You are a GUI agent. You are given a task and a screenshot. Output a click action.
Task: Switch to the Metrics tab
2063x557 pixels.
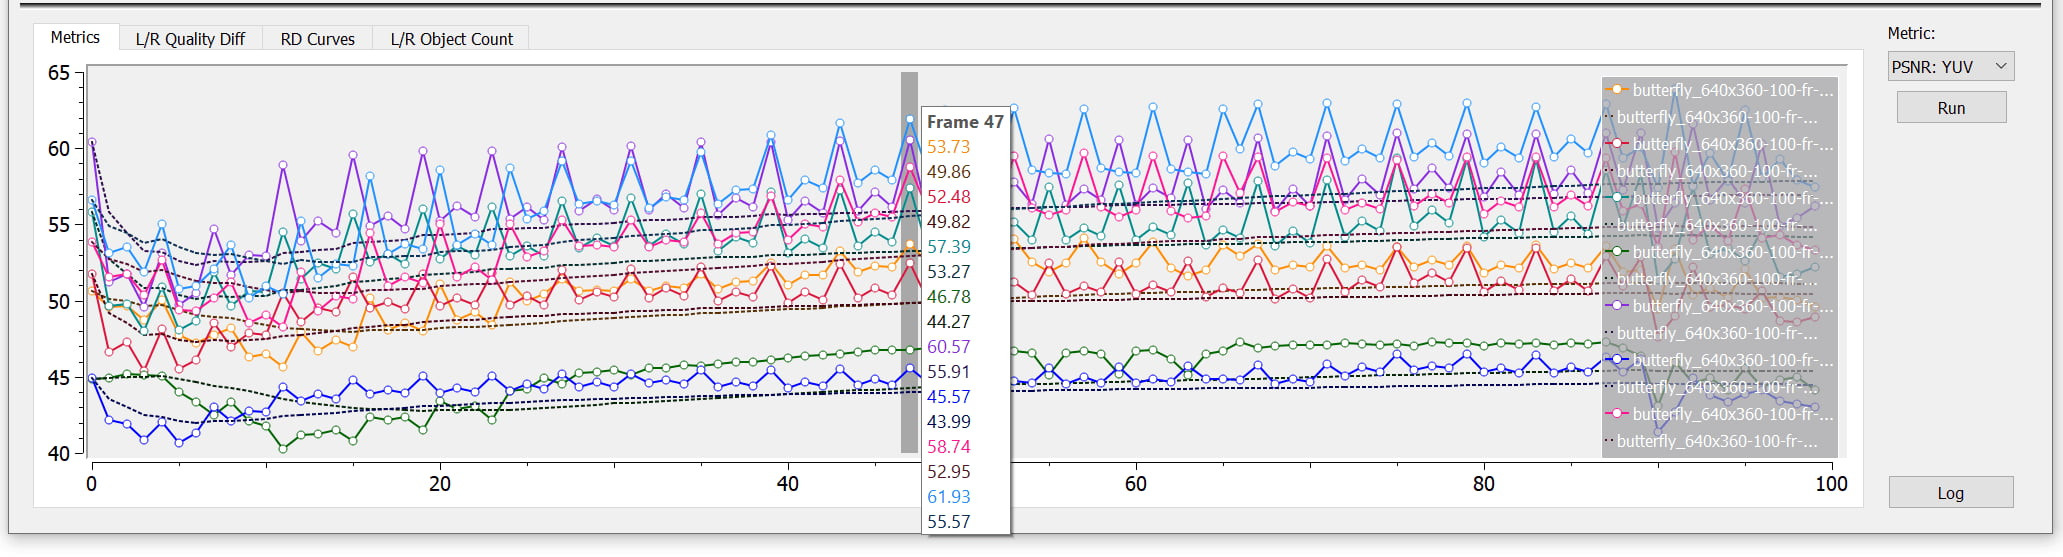pos(75,37)
